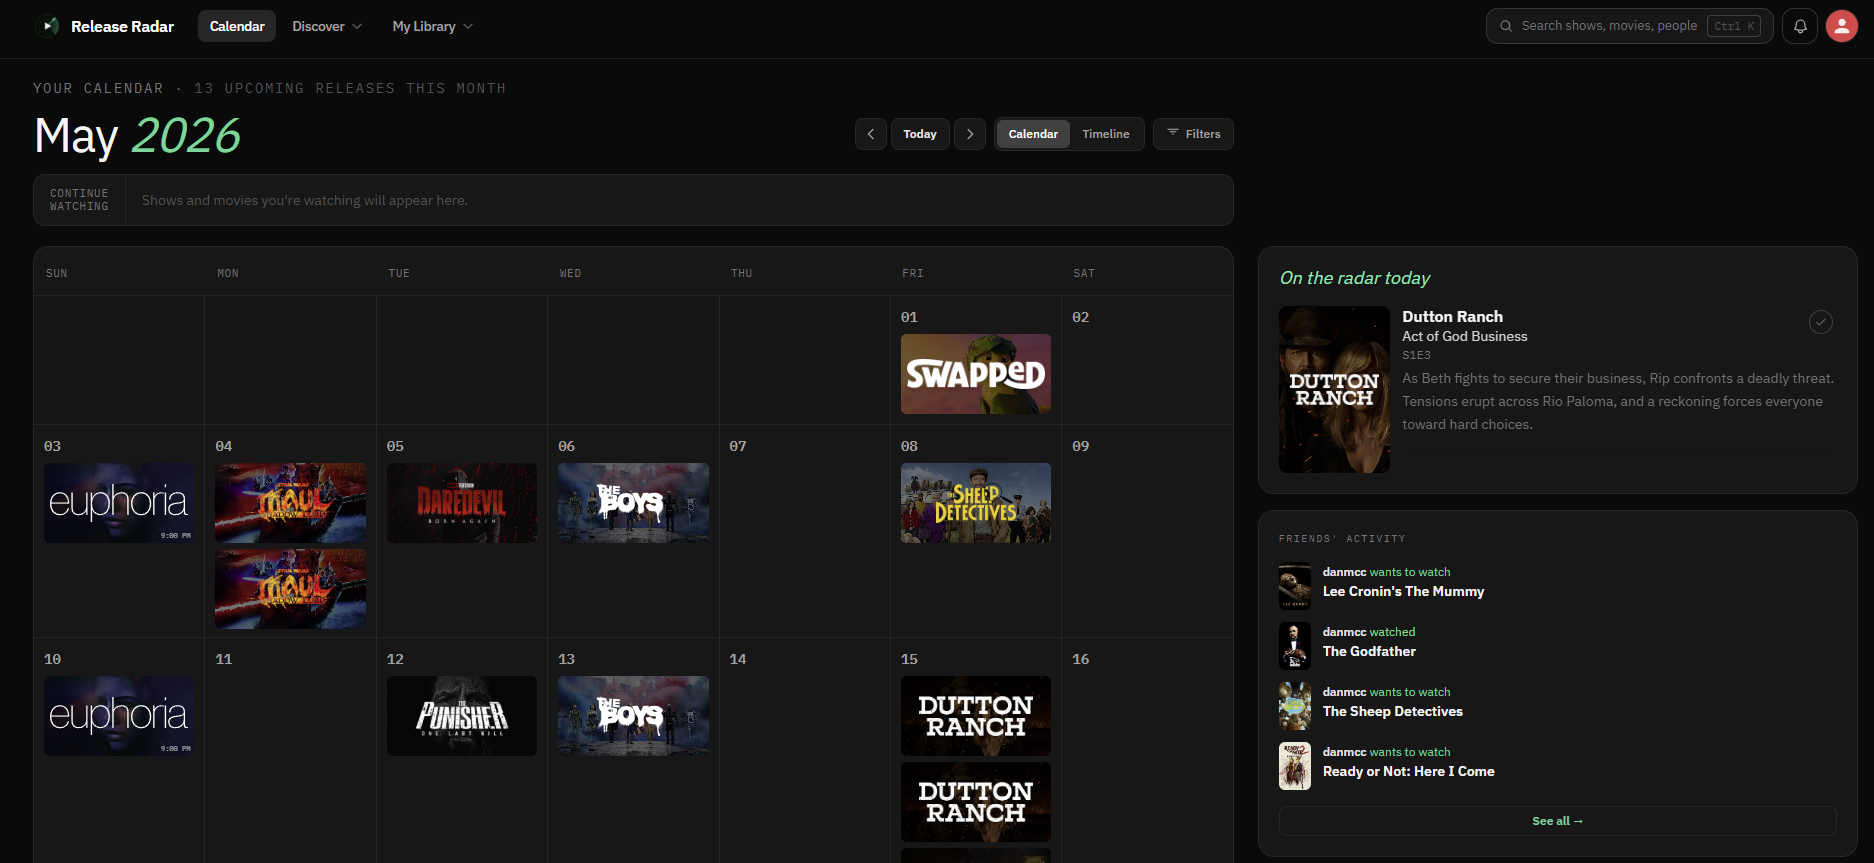
Task: Open The Boys on May 06
Action: pyautogui.click(x=633, y=503)
